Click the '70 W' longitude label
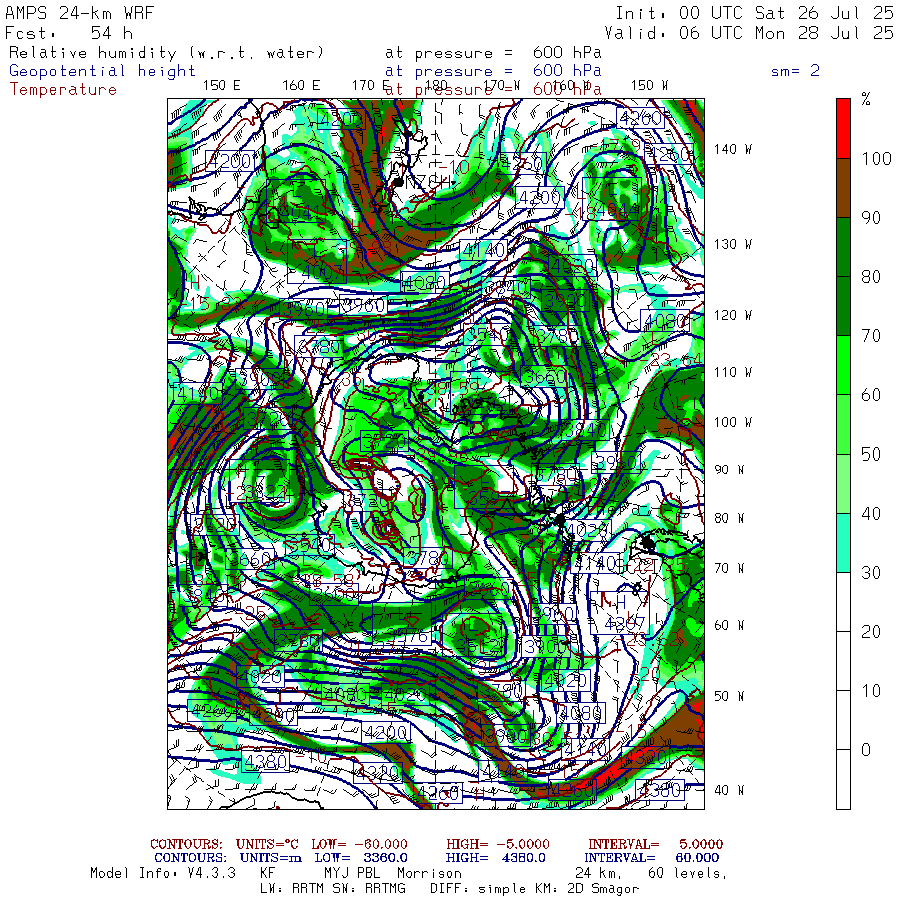This screenshot has height=900, width=900. pos(729,568)
